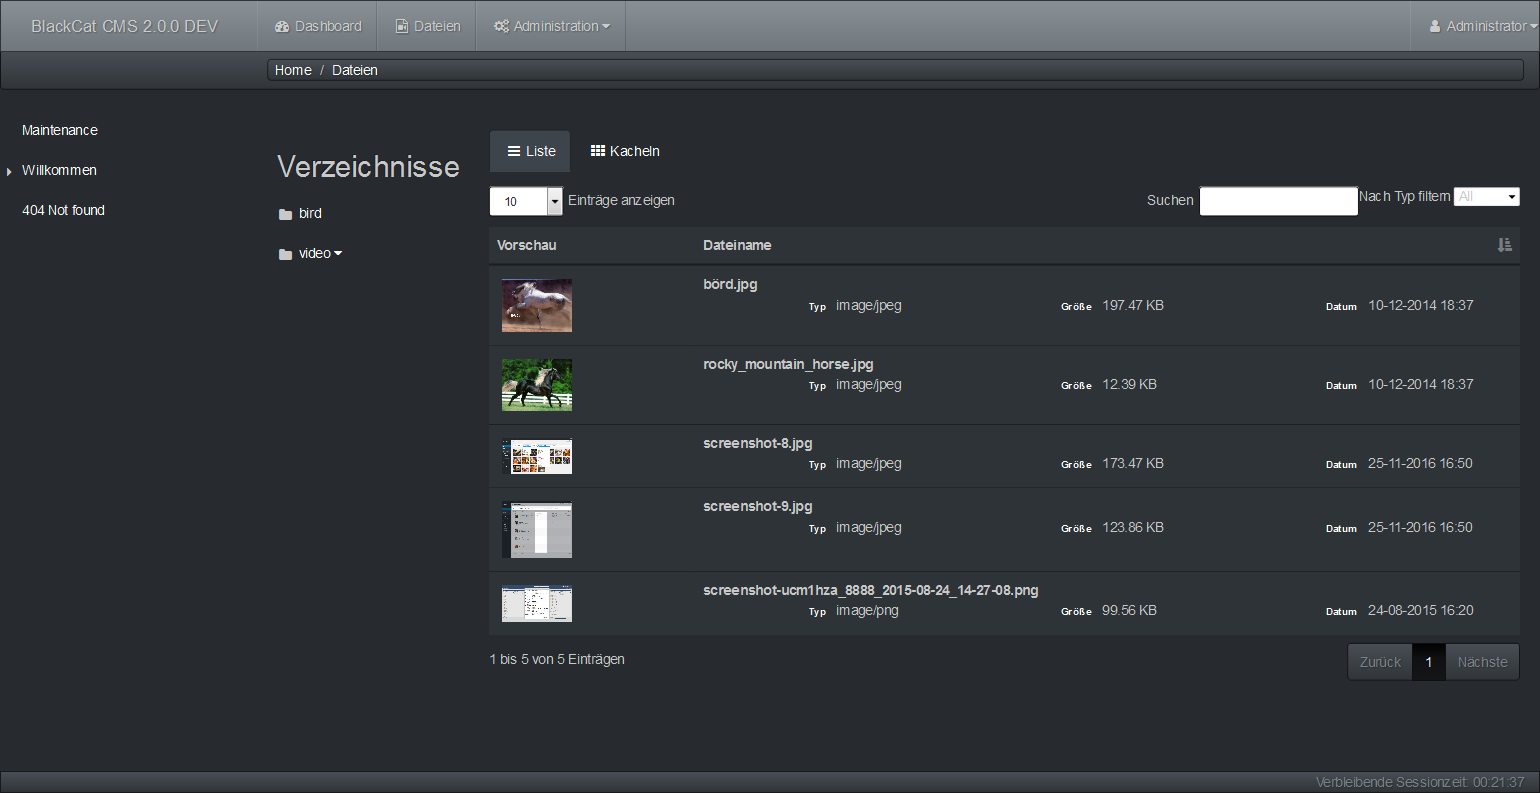Click the sort order icon in table header

pos(1504,245)
